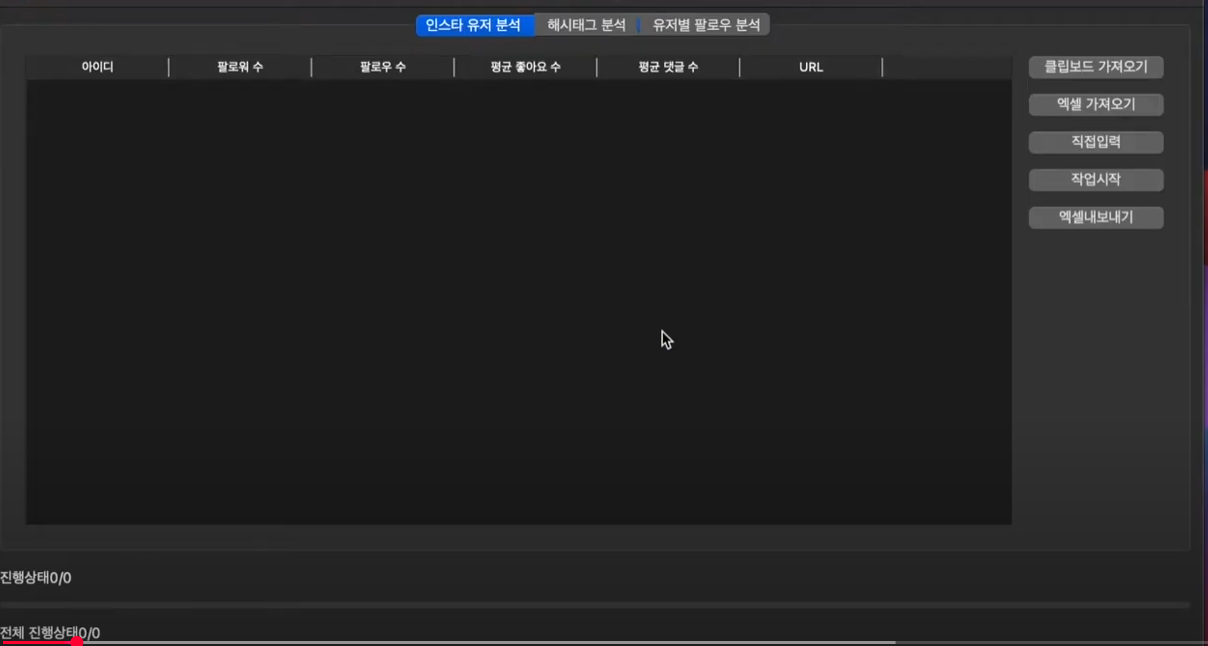
Task: Click the 진행상태0/0 status label
Action: click(x=36, y=578)
